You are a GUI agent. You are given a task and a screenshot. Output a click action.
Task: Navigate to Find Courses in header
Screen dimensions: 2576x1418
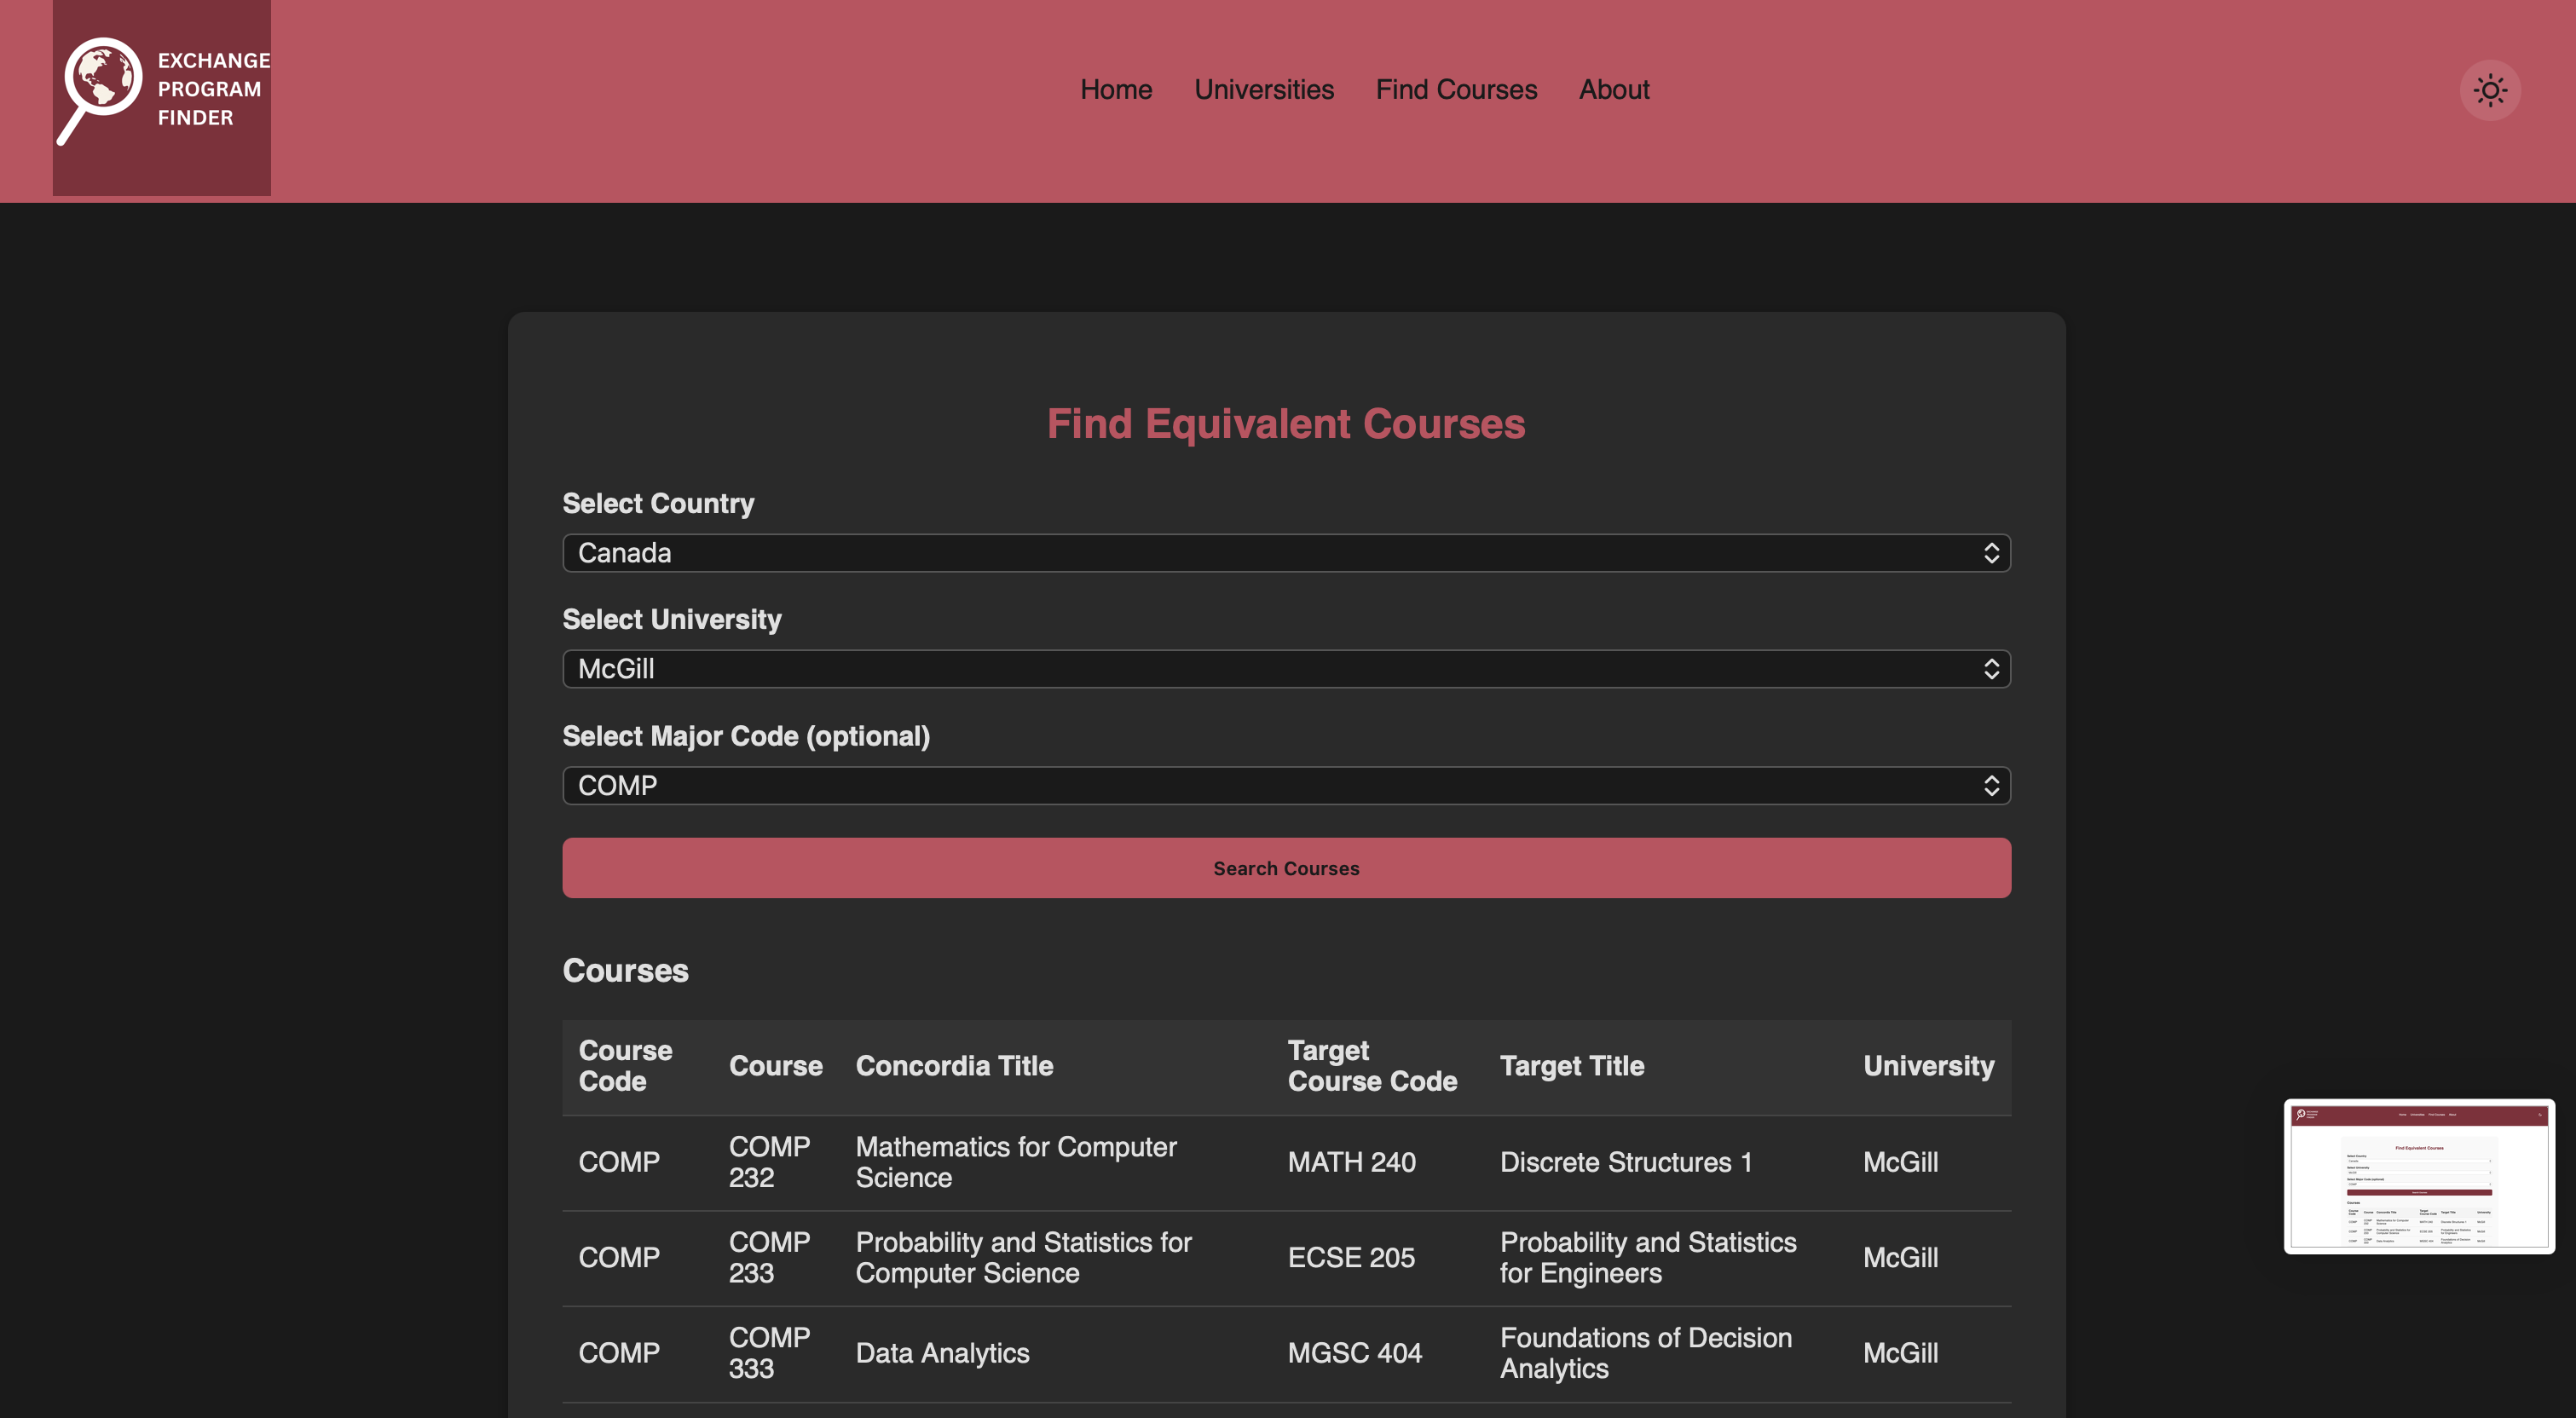1455,90
